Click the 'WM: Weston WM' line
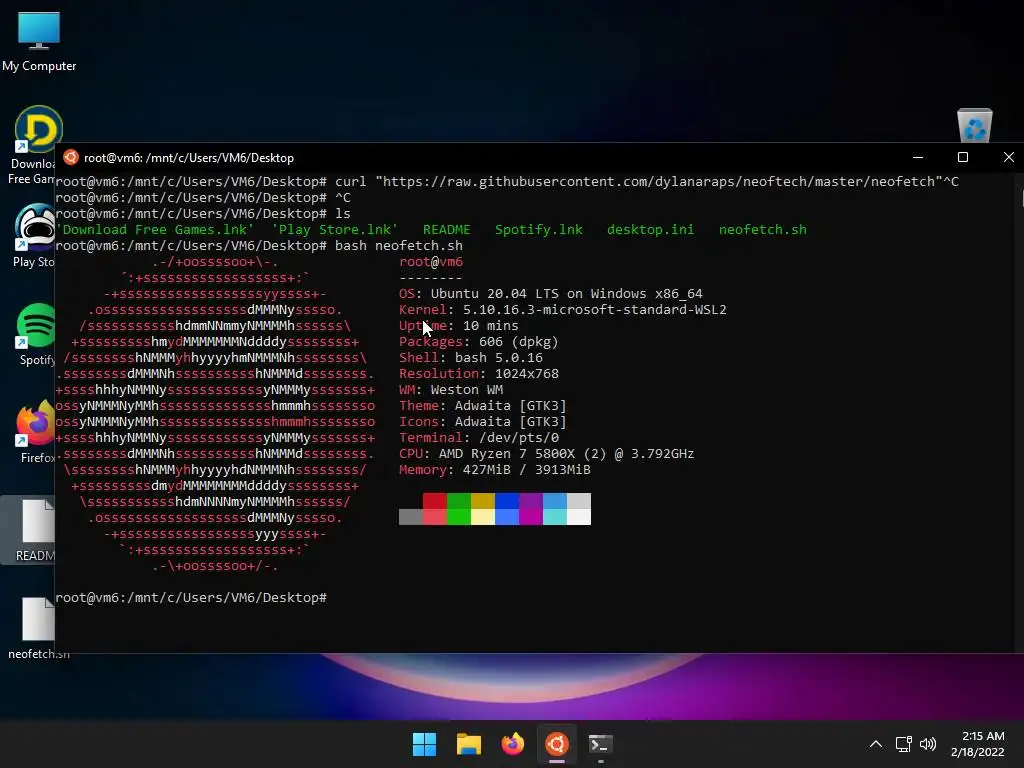This screenshot has height=768, width=1024. coord(451,390)
